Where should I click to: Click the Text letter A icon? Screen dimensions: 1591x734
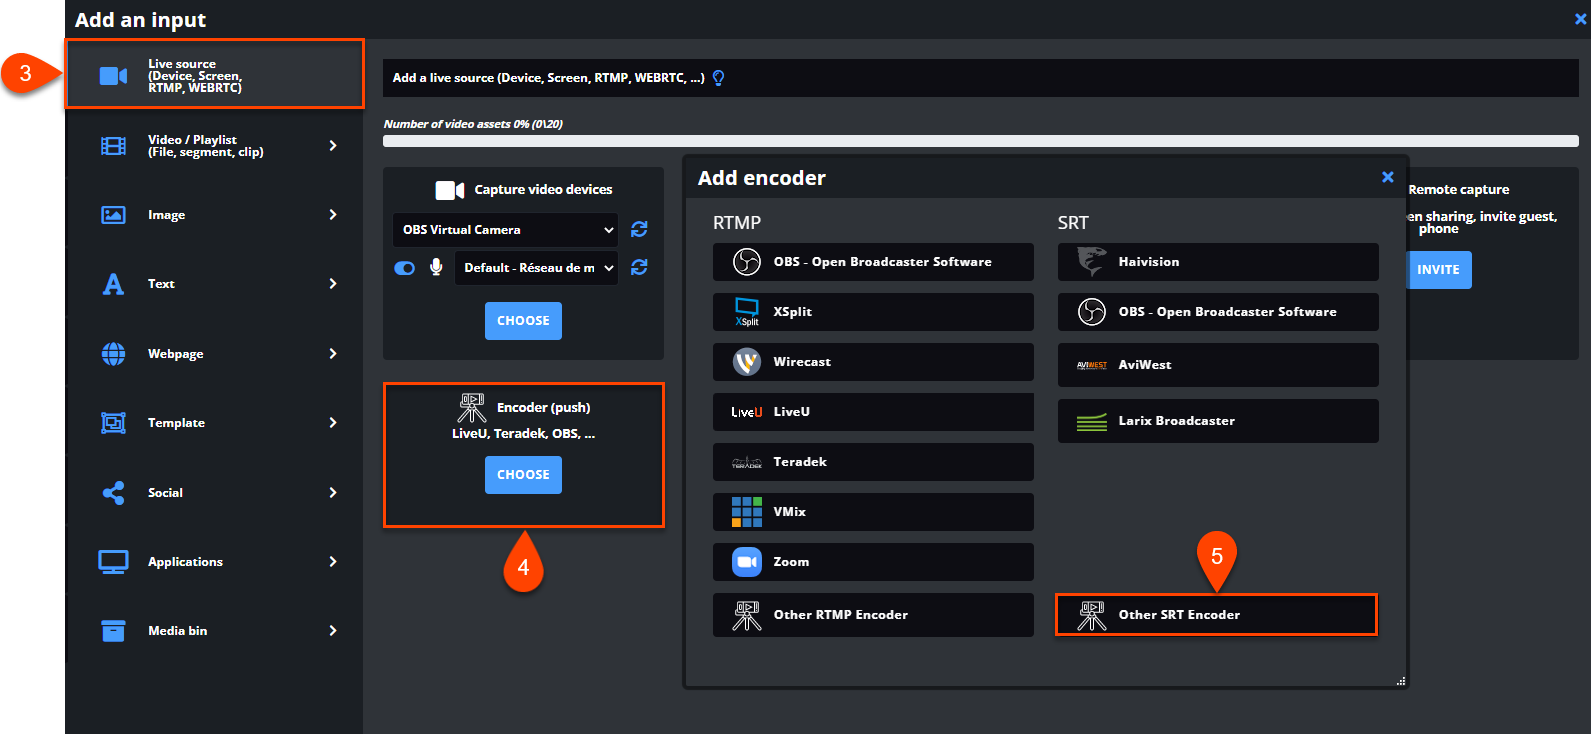[114, 284]
